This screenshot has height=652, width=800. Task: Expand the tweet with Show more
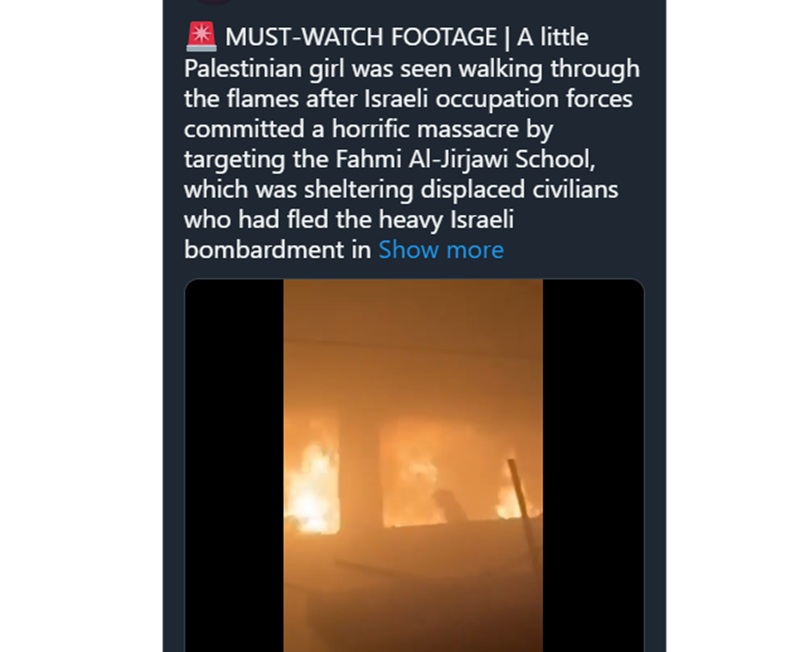coord(441,250)
